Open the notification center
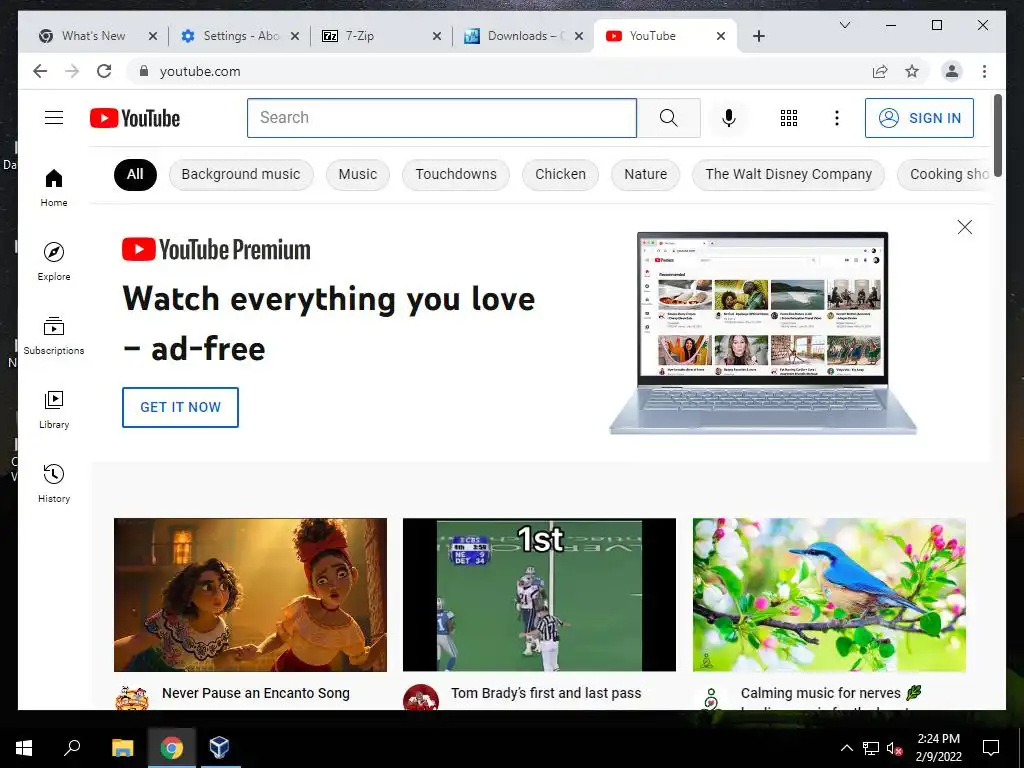 point(991,748)
